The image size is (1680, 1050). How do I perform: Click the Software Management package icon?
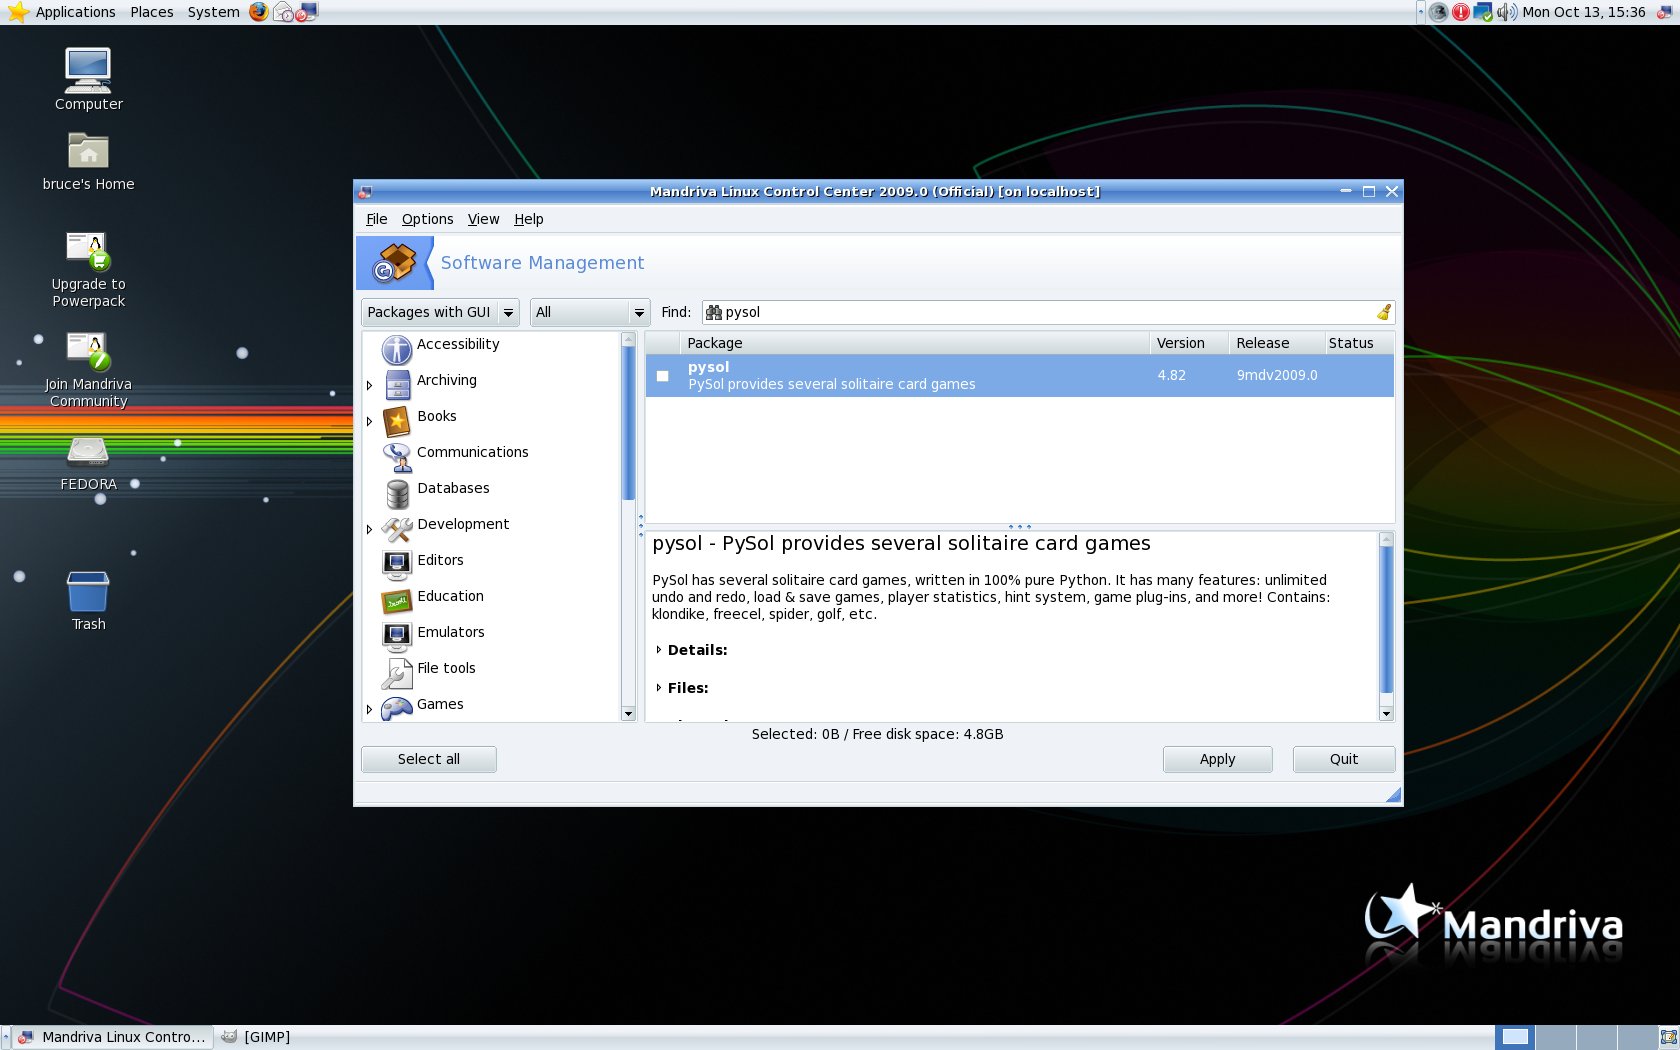[394, 263]
